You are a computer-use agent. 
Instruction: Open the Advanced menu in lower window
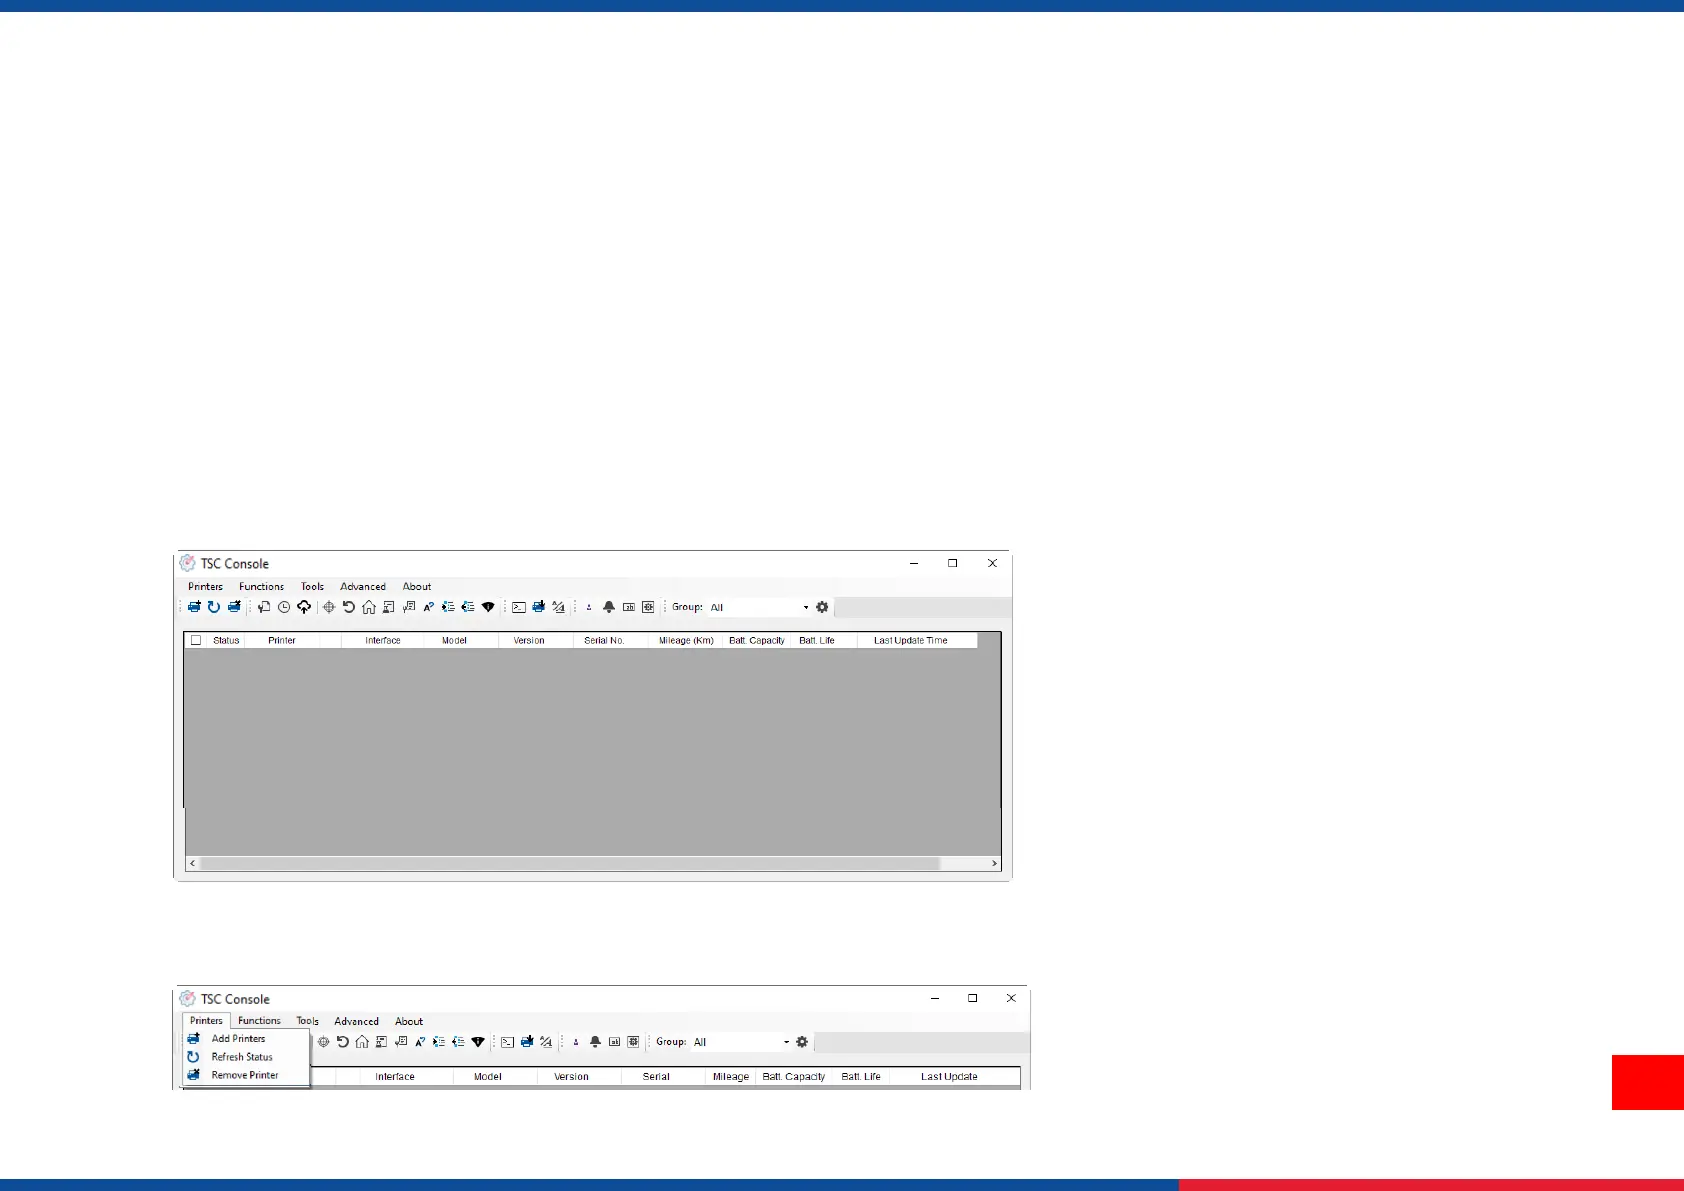click(356, 1021)
